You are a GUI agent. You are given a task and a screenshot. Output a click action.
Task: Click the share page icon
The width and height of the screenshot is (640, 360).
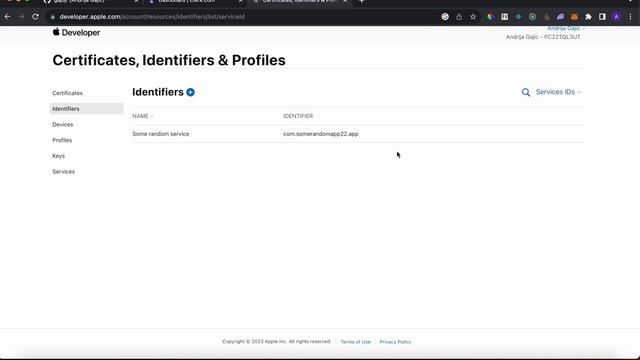point(459,17)
